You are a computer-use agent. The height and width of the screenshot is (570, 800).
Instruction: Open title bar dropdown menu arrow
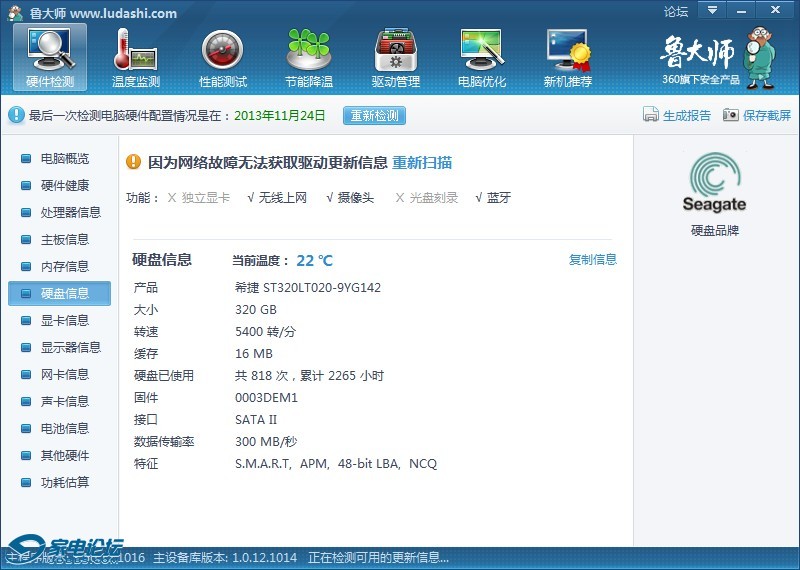coord(711,10)
